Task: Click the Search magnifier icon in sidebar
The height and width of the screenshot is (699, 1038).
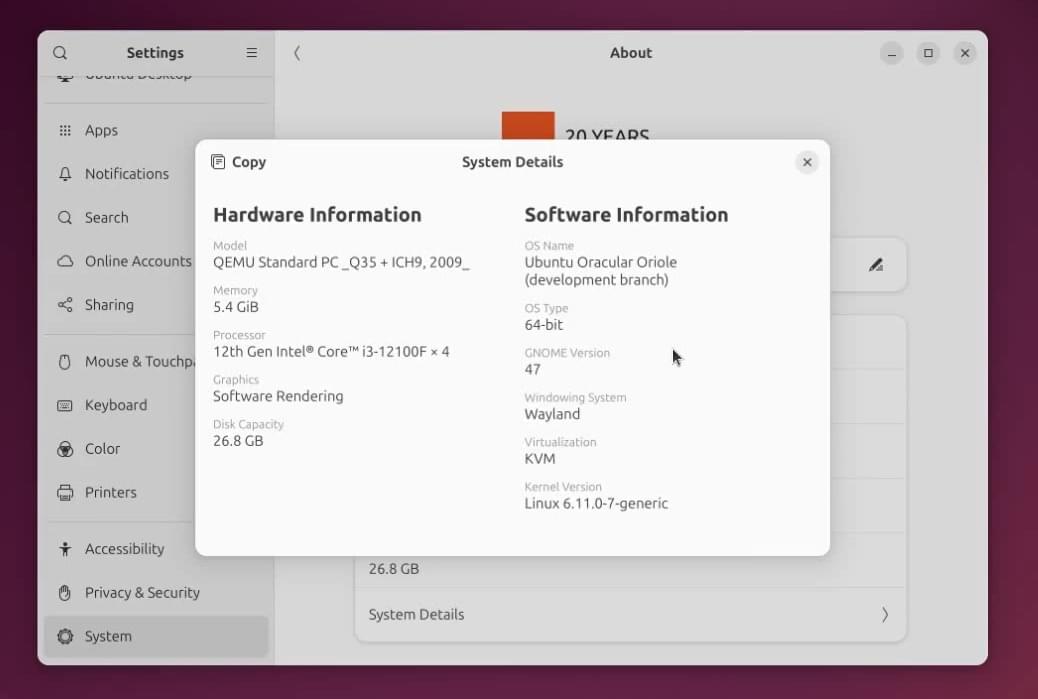Action: [65, 218]
